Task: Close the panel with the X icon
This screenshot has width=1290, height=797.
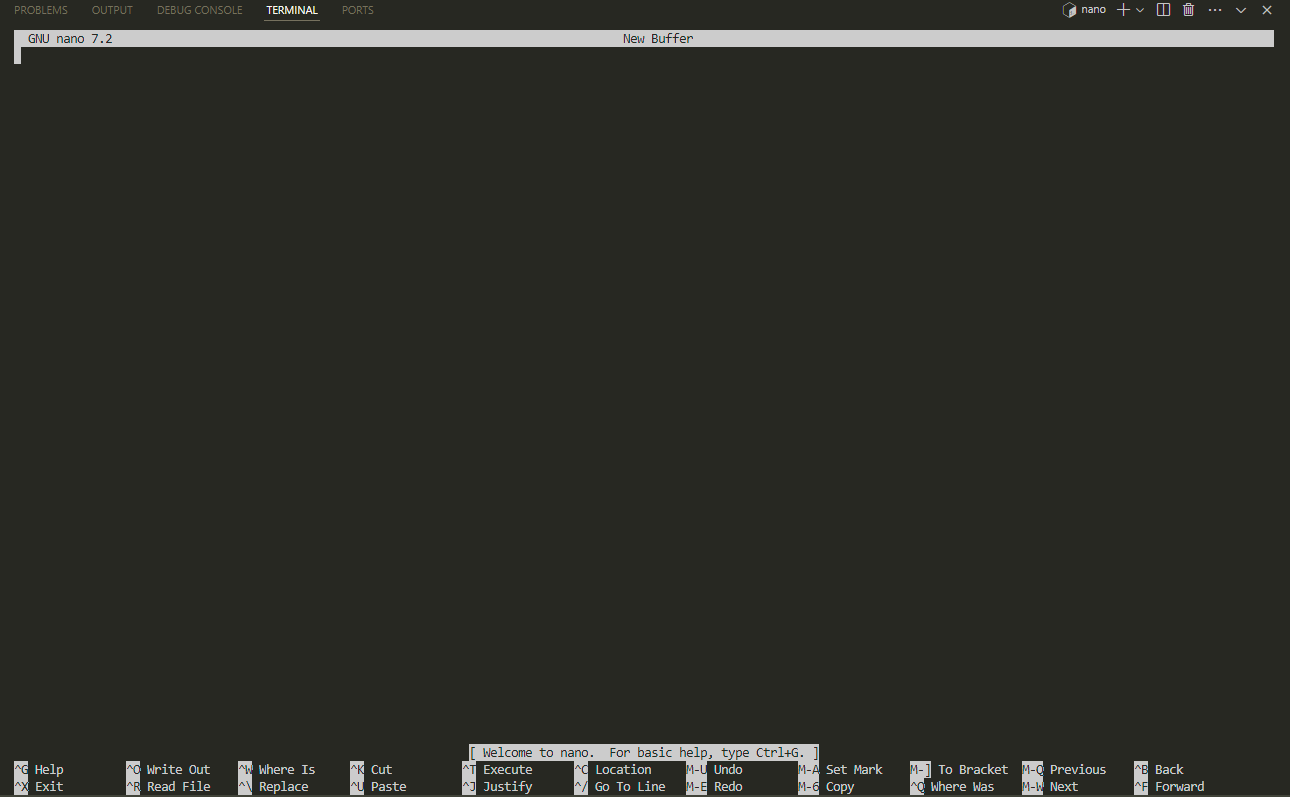Action: [x=1267, y=10]
